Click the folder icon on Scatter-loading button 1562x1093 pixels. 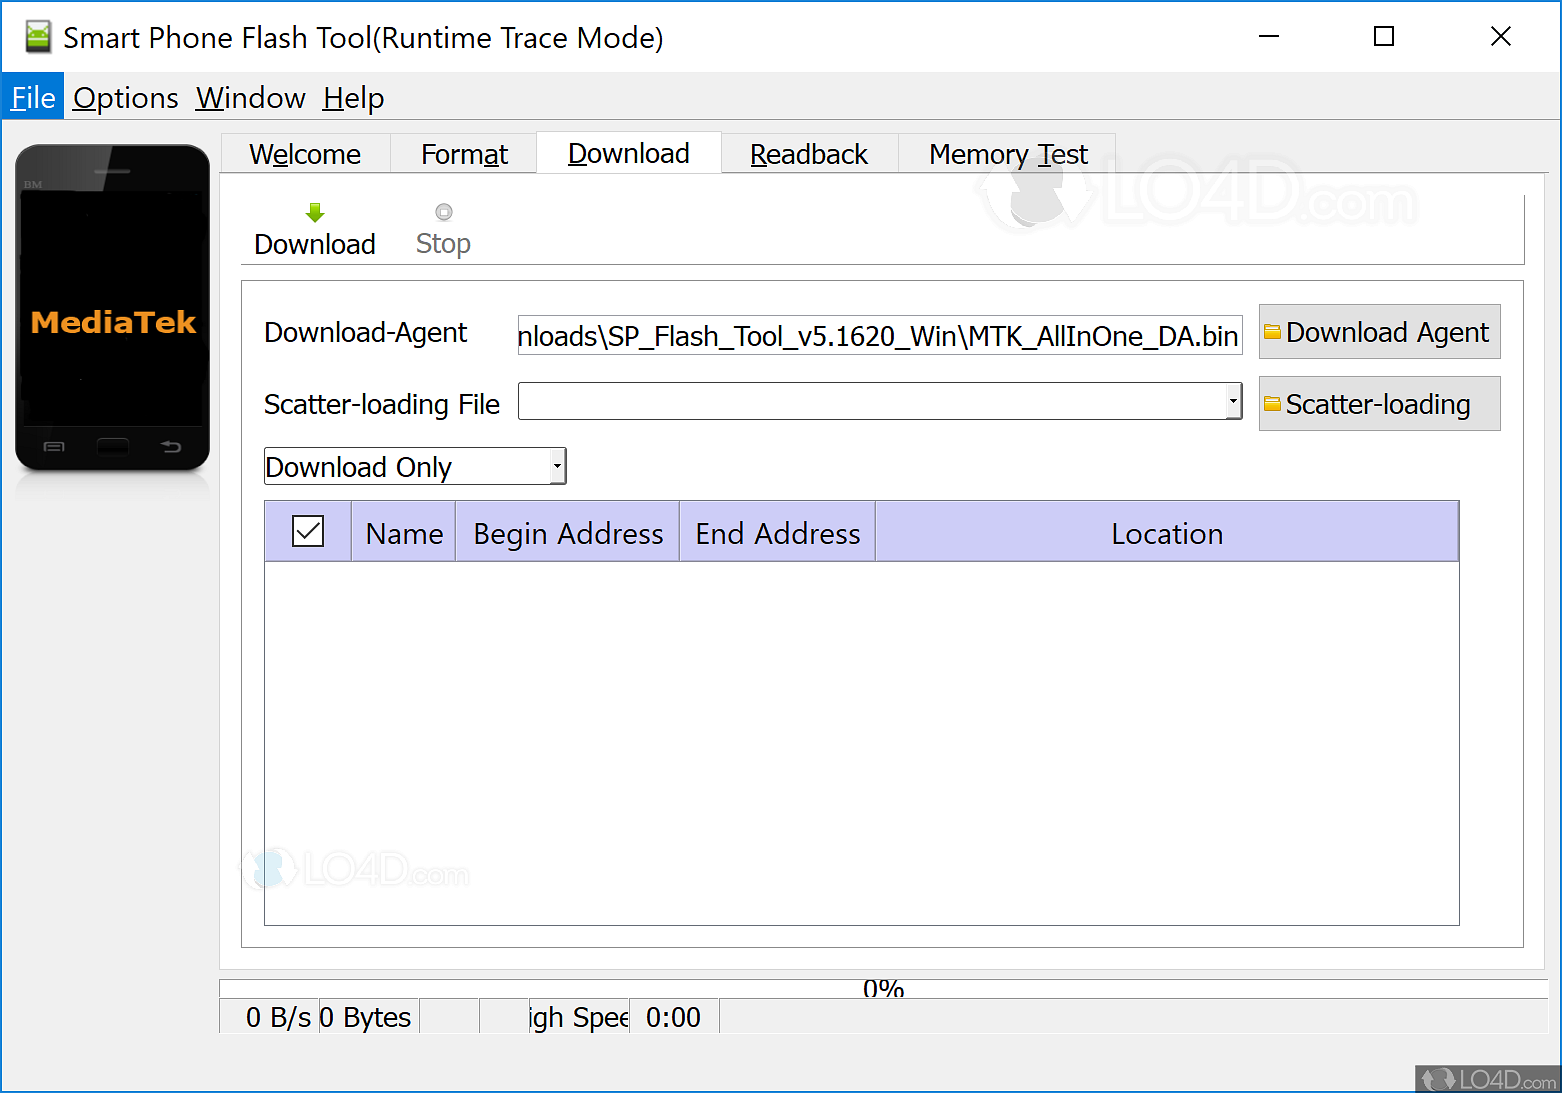coord(1272,404)
